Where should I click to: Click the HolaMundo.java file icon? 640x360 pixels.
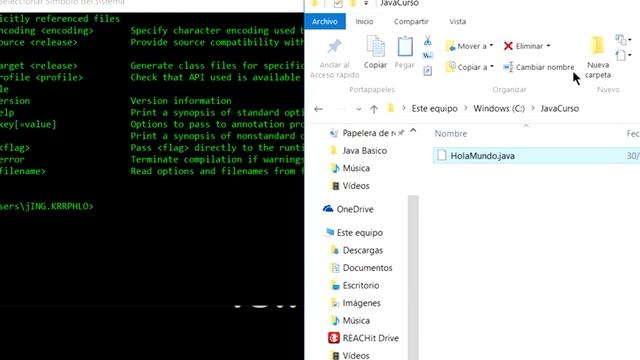point(442,156)
